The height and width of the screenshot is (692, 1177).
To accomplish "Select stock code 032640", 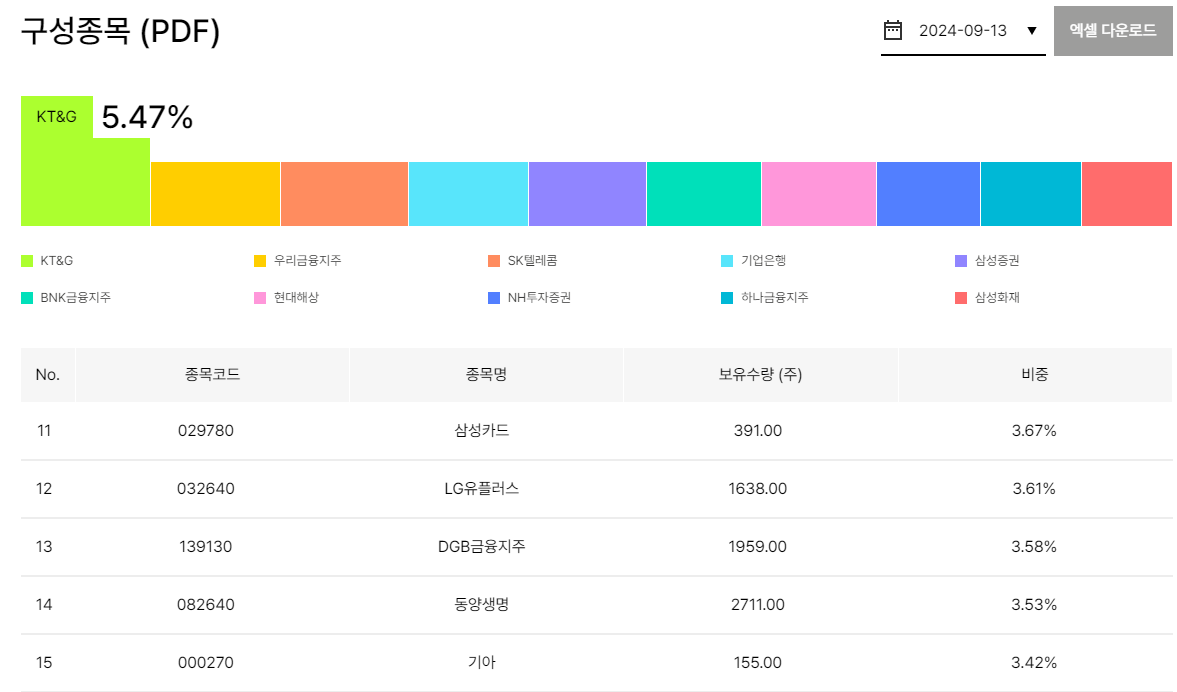I will point(206,489).
